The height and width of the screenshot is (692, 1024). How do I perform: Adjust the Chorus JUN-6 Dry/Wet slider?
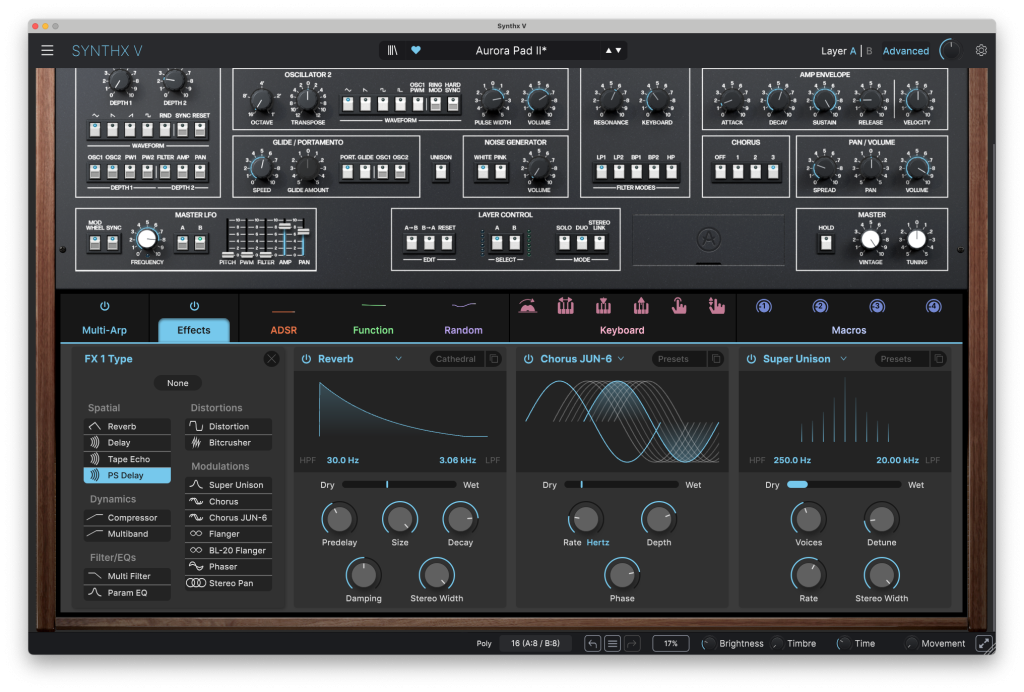point(620,485)
